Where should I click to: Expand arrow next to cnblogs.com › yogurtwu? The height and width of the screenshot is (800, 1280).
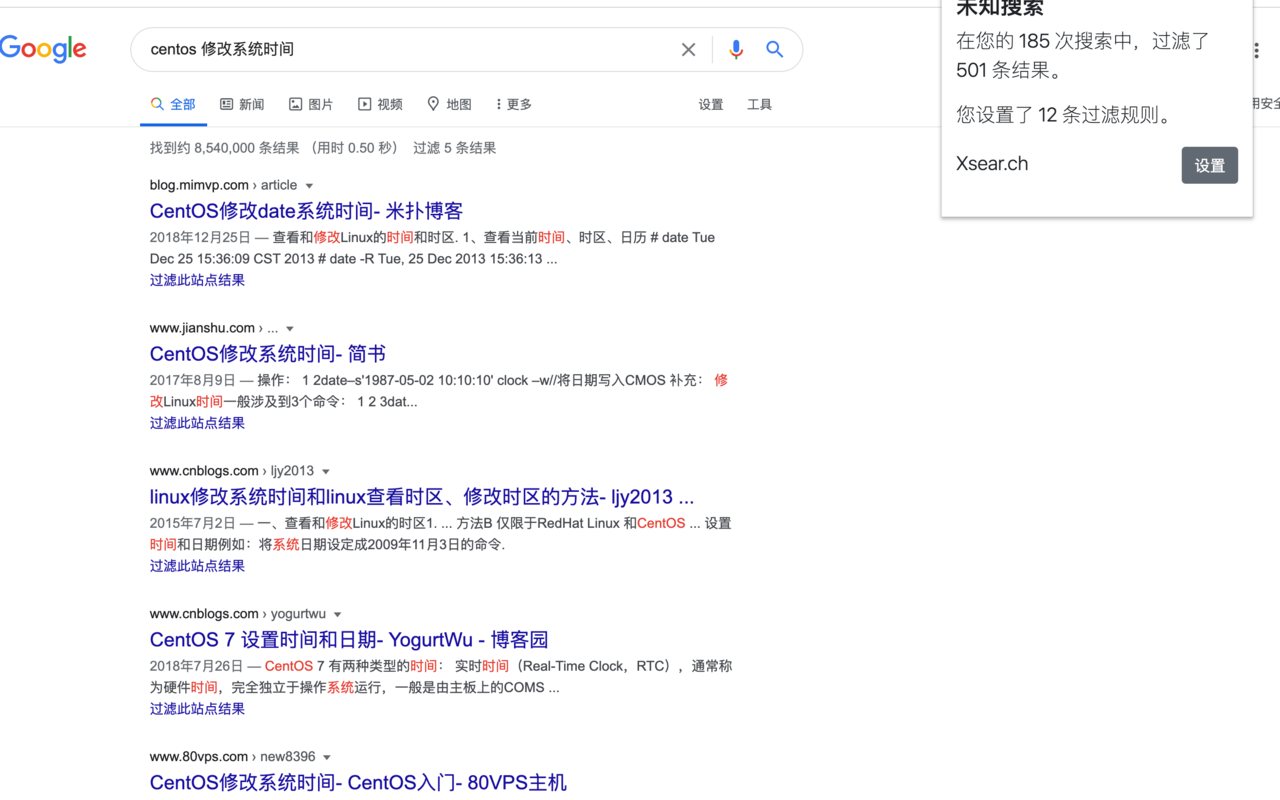coord(338,615)
